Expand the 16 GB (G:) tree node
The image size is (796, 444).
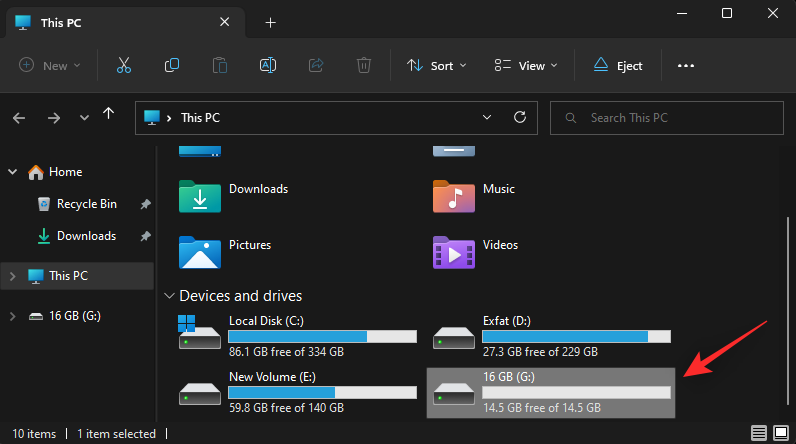[12, 316]
